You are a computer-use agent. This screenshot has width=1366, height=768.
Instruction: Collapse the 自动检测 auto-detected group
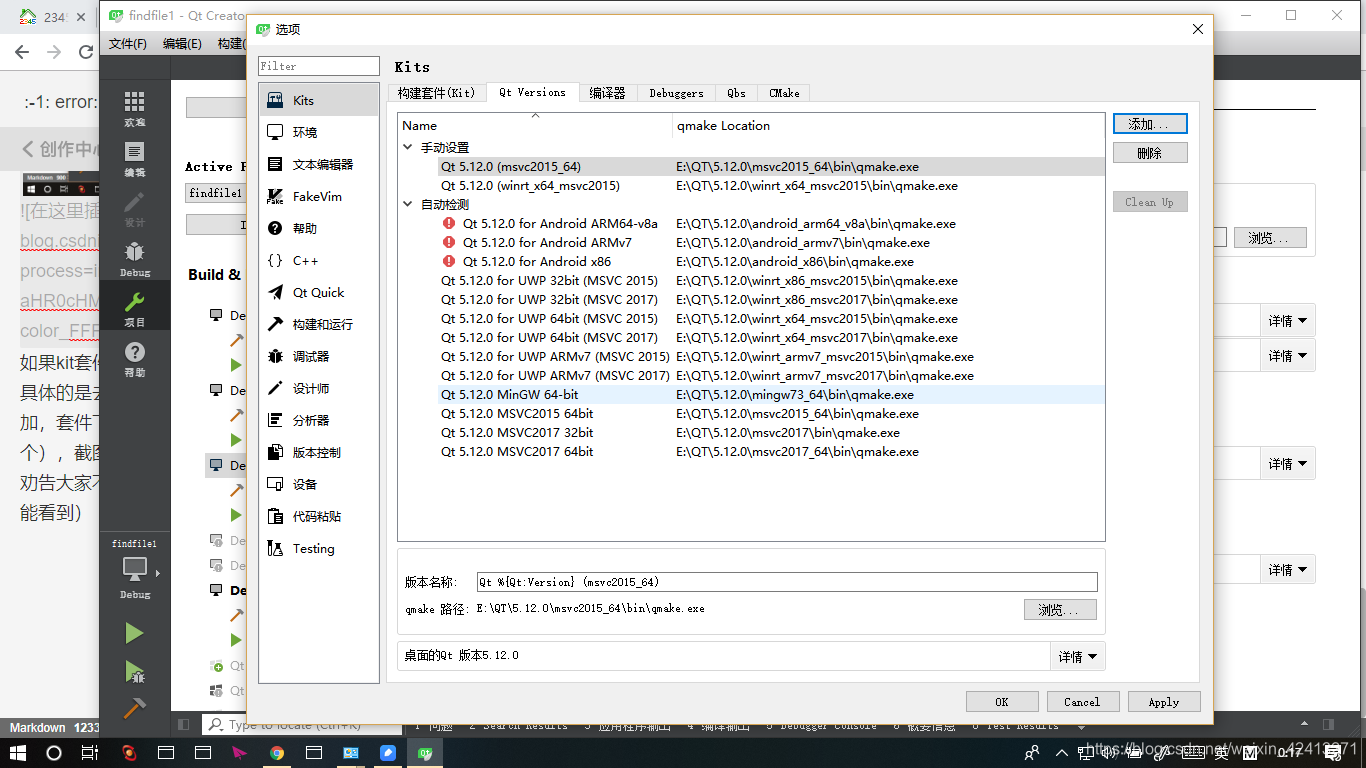pos(407,205)
